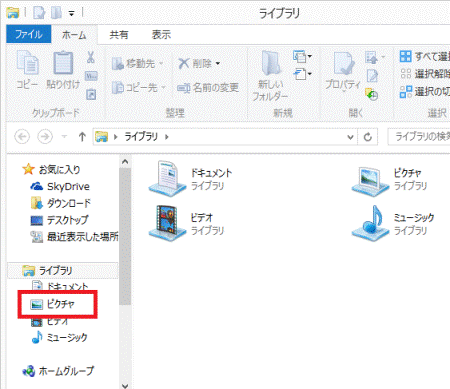This screenshot has width=450, height=389.
Task: Select Libraries (ライブラリ) in navigation pane
Action: (63, 270)
